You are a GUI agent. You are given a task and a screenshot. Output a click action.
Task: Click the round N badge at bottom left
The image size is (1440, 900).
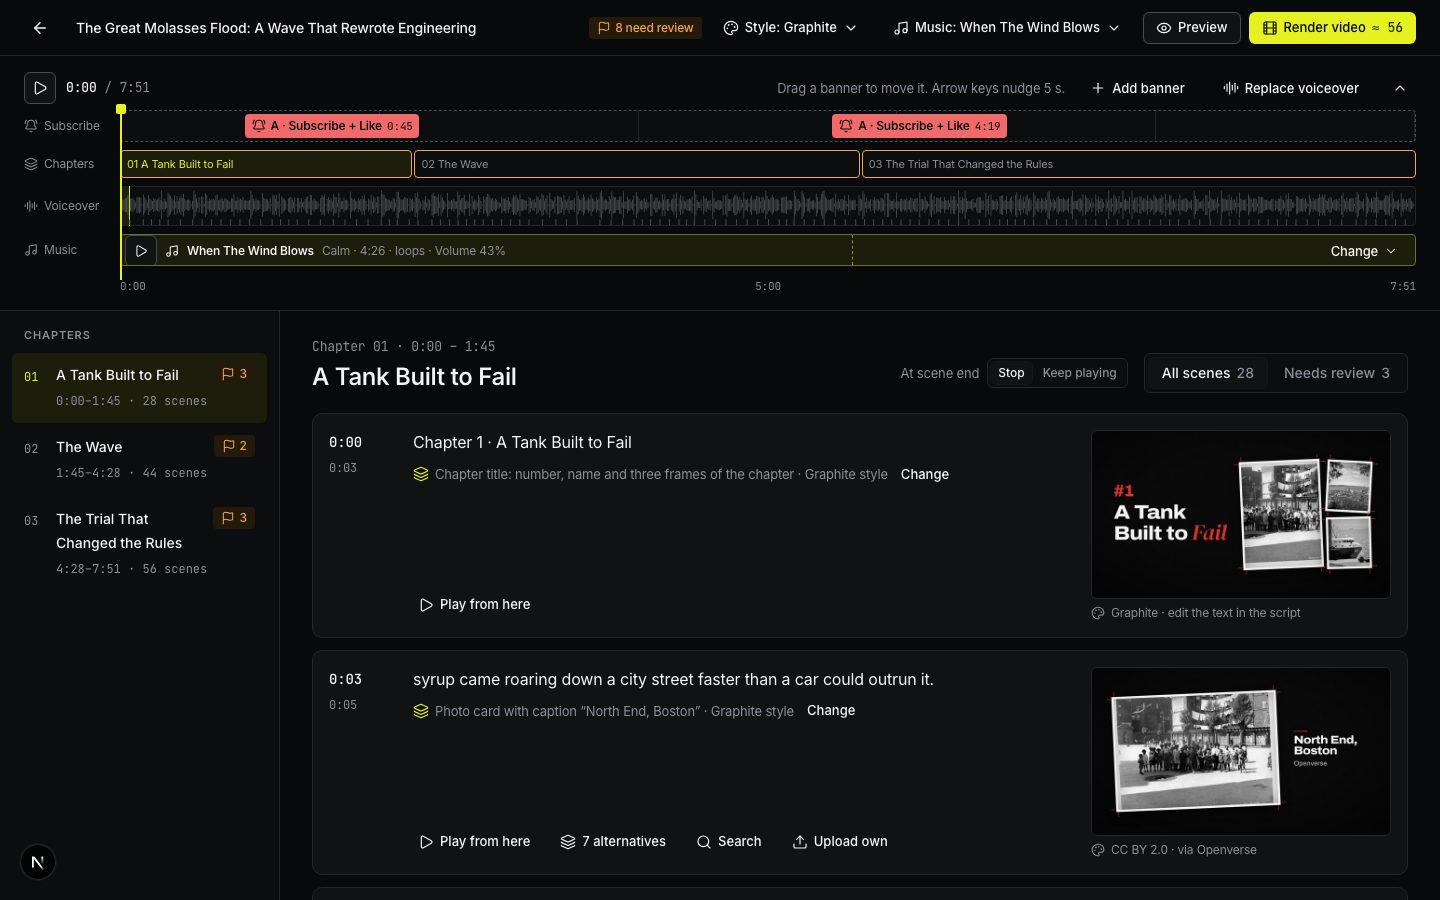(x=38, y=862)
